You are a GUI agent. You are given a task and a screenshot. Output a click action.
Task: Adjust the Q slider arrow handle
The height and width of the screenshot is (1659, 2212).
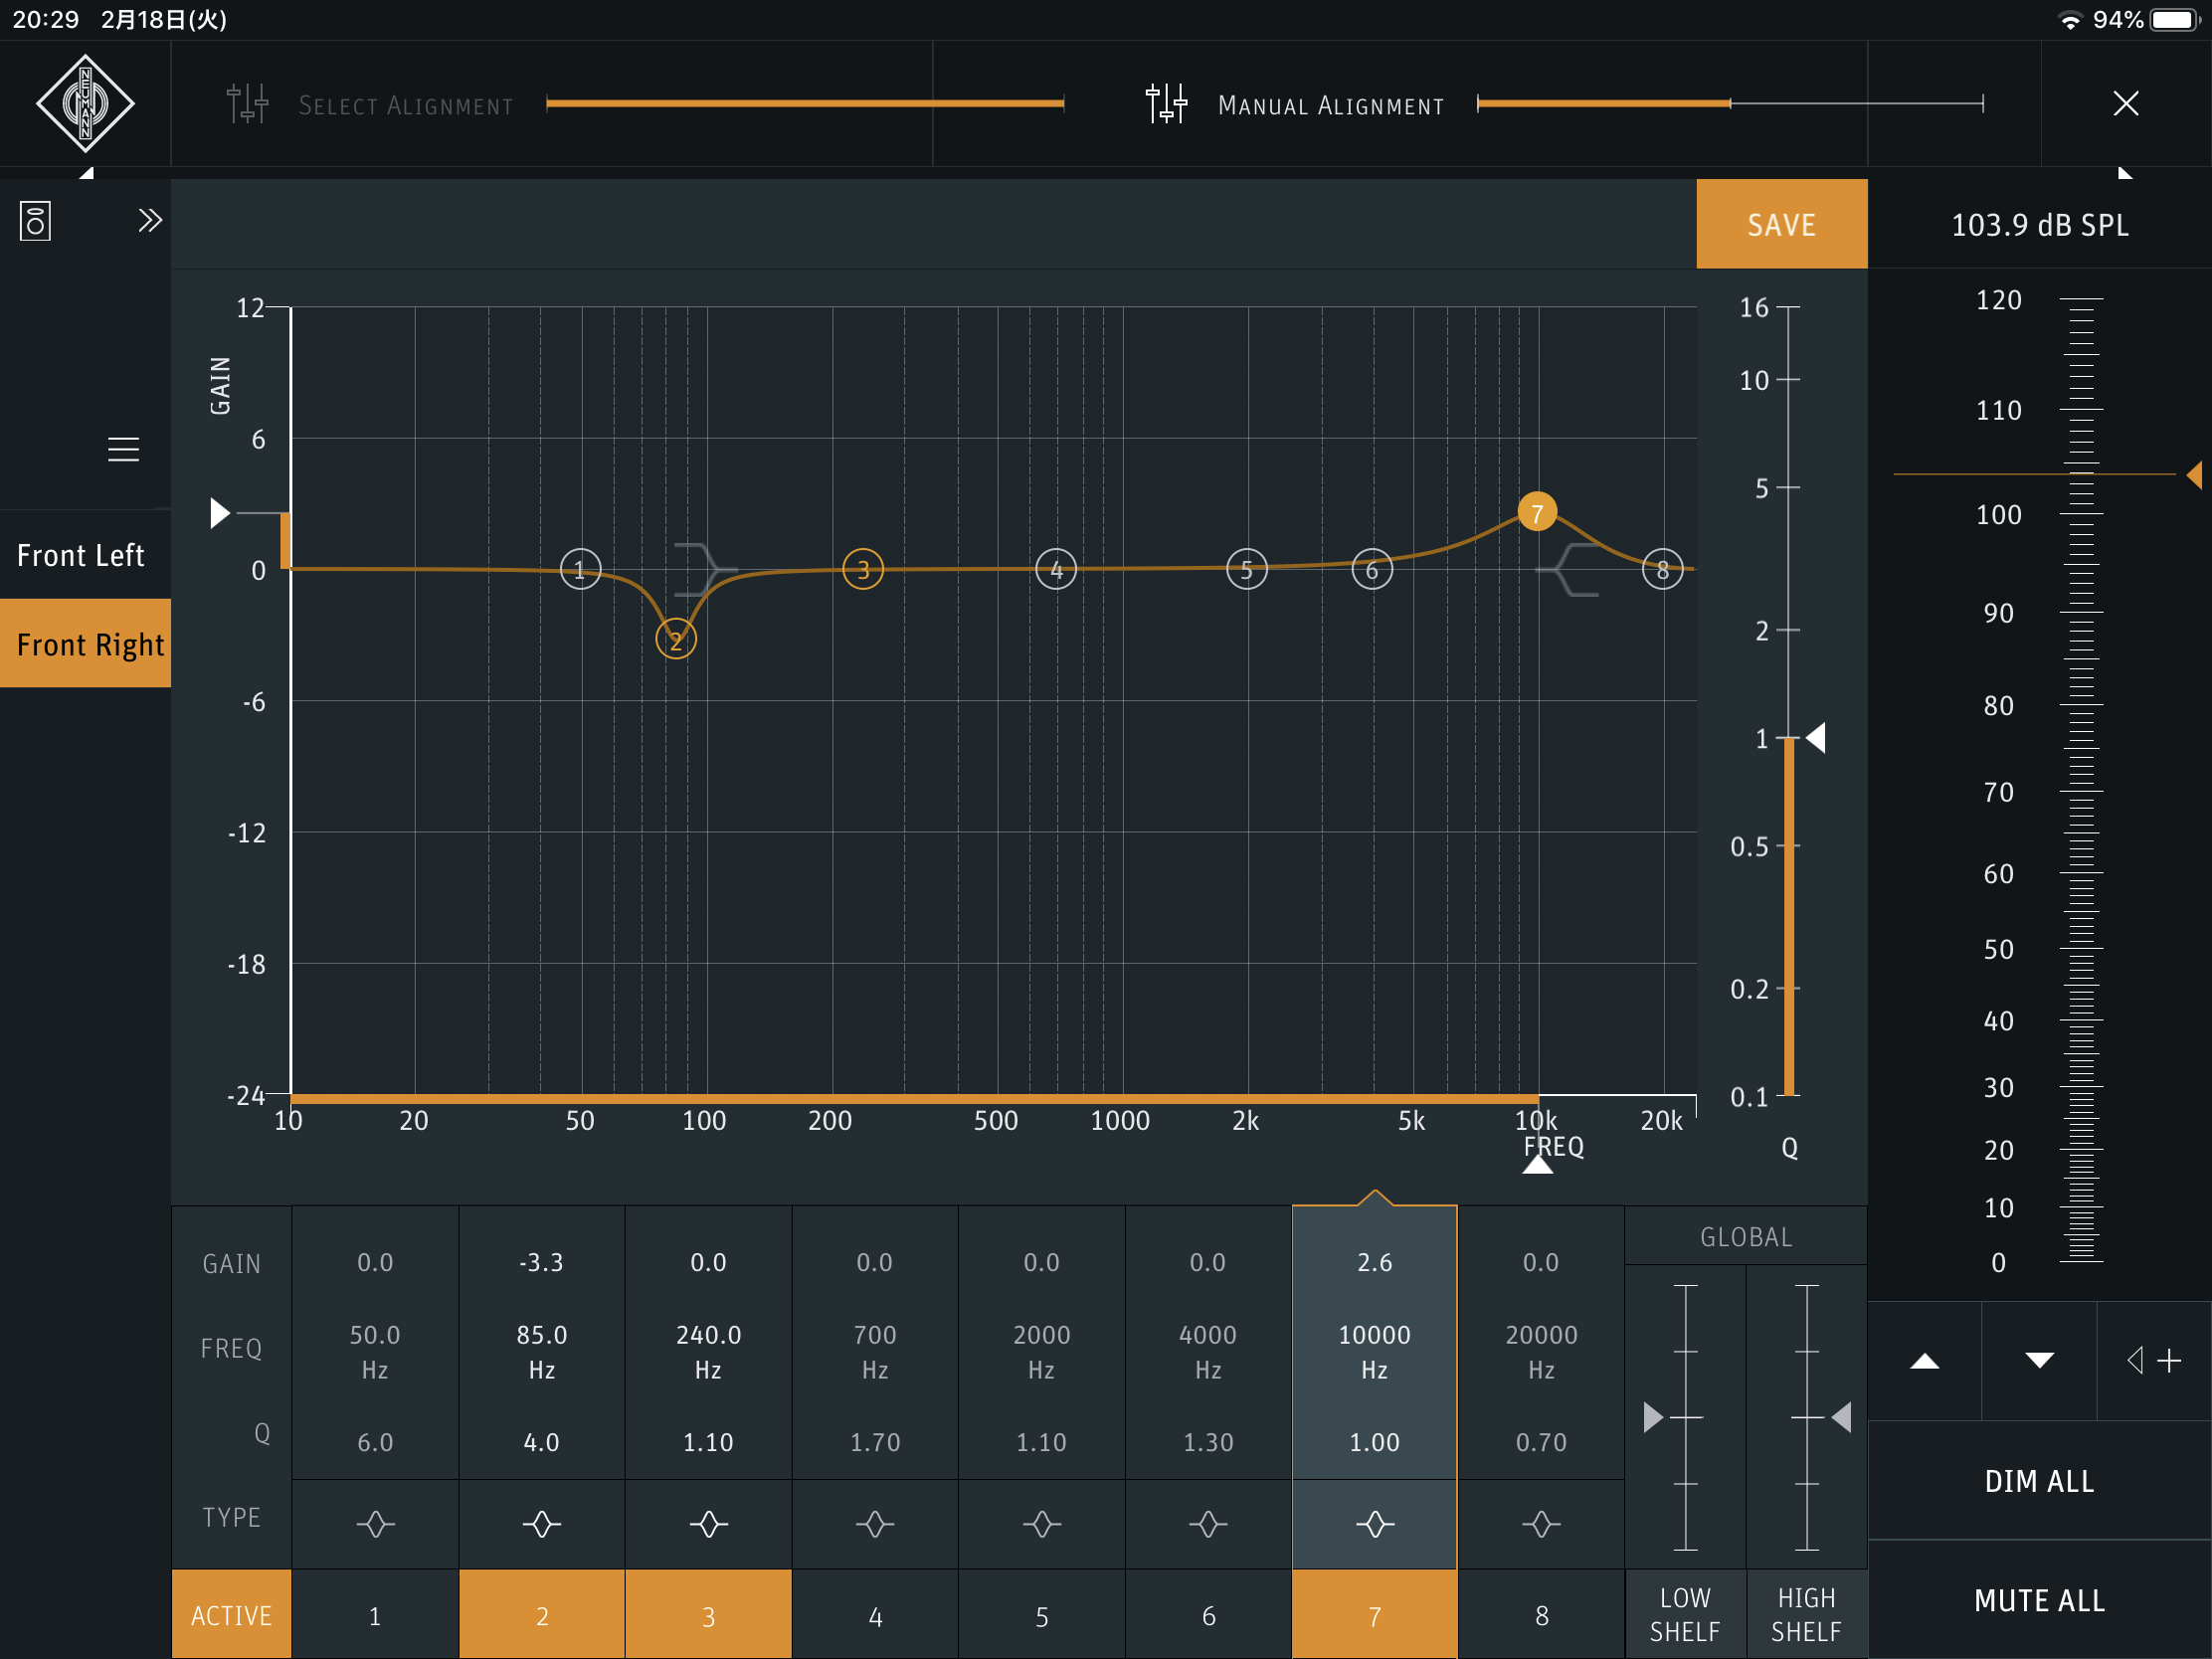[1815, 738]
